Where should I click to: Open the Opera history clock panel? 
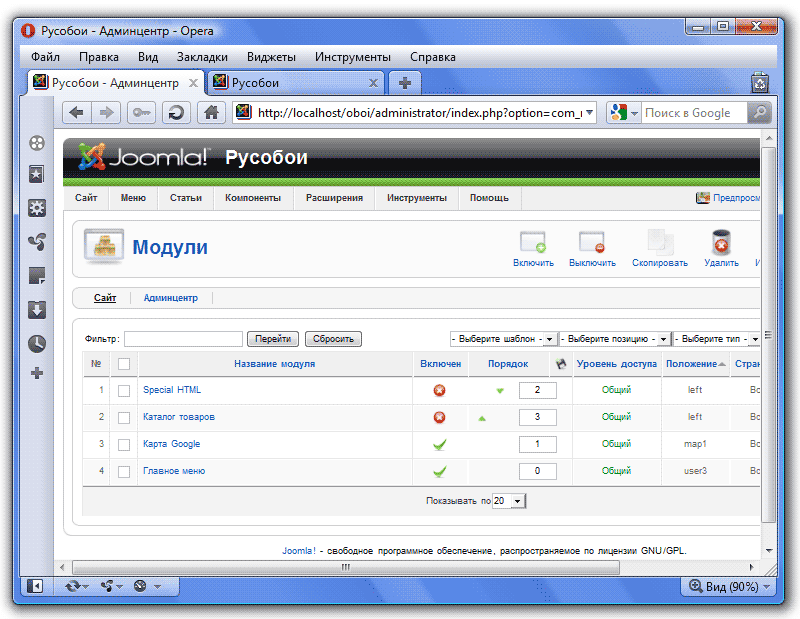(x=37, y=343)
